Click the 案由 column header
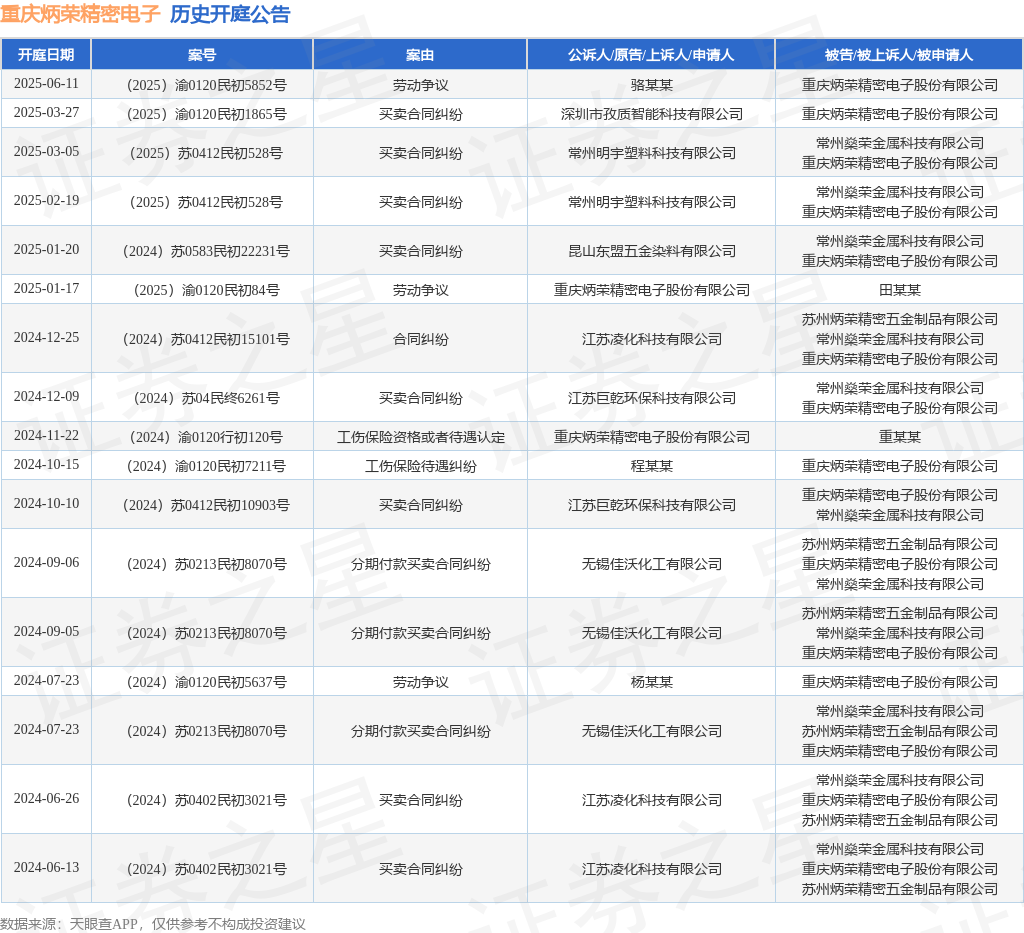The height and width of the screenshot is (933, 1024). (x=420, y=55)
